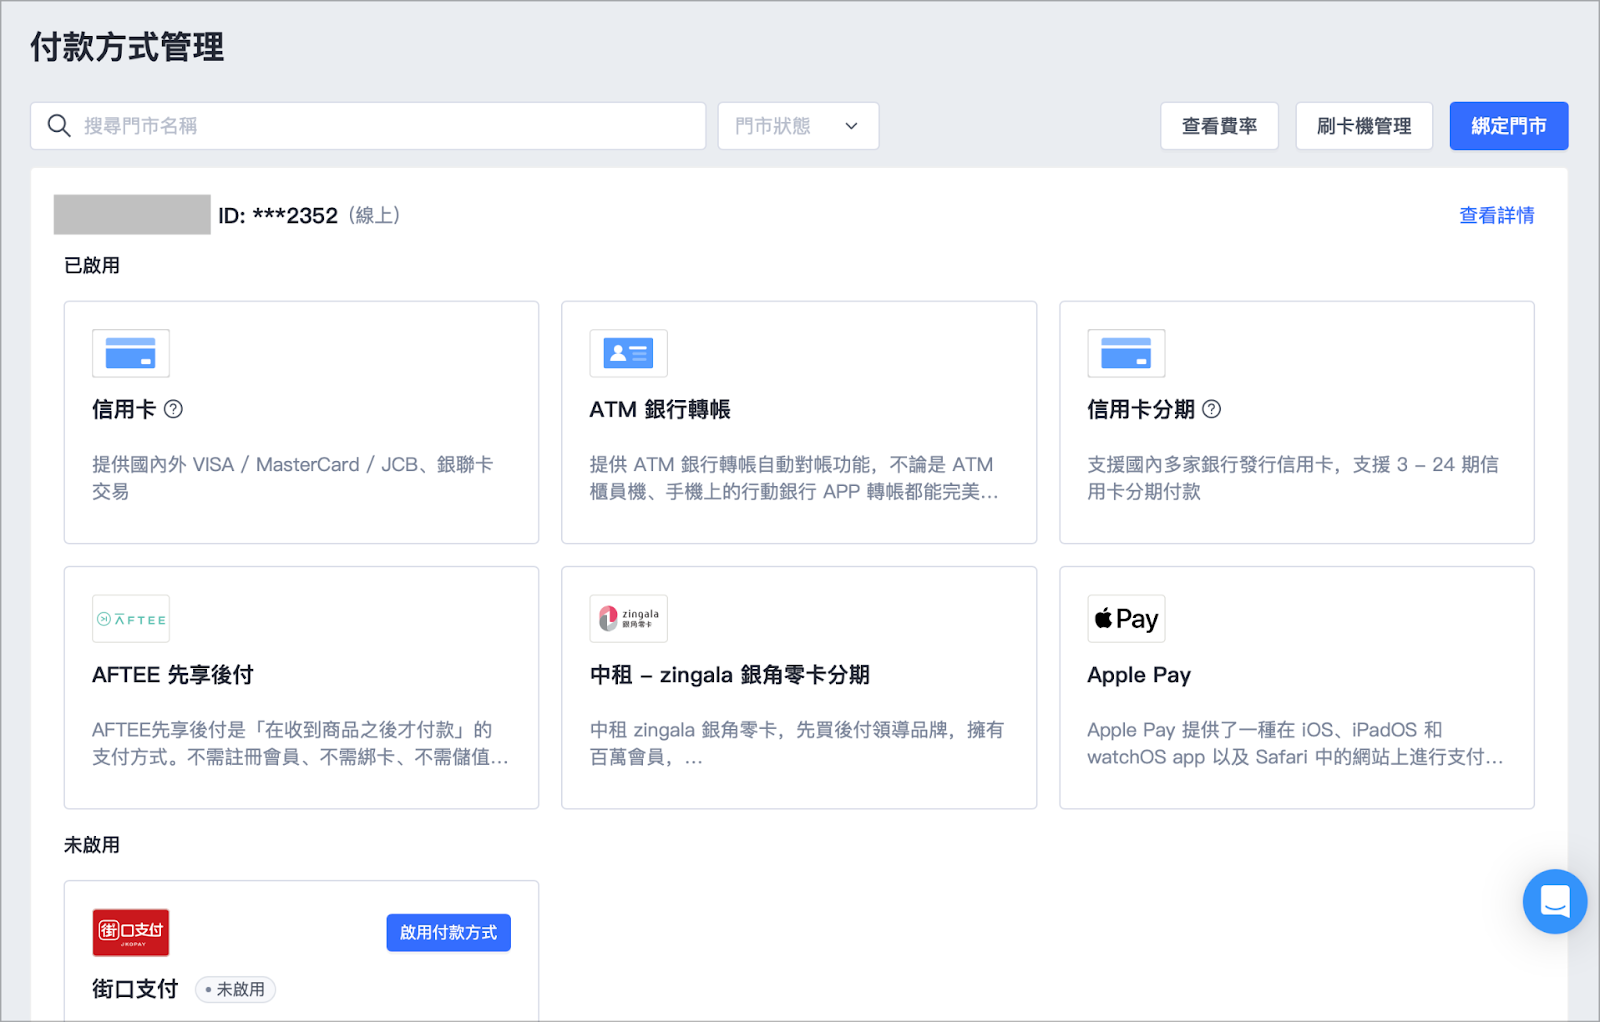The height and width of the screenshot is (1022, 1600).
Task: Select the 信用卡分期 card title
Action: (1141, 409)
